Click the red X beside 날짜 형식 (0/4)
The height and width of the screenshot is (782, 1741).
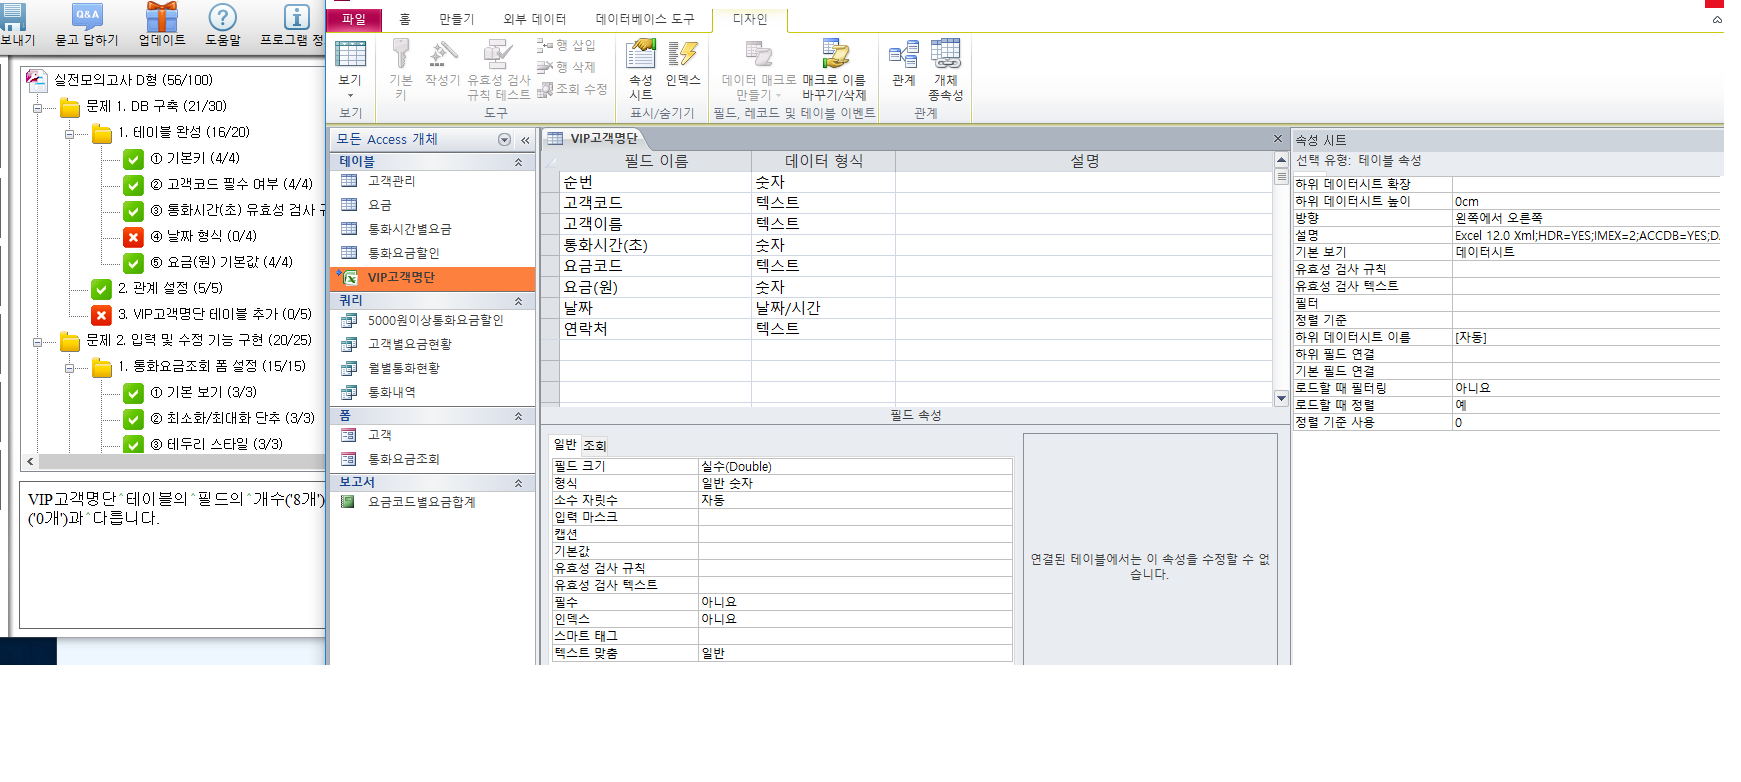[133, 237]
